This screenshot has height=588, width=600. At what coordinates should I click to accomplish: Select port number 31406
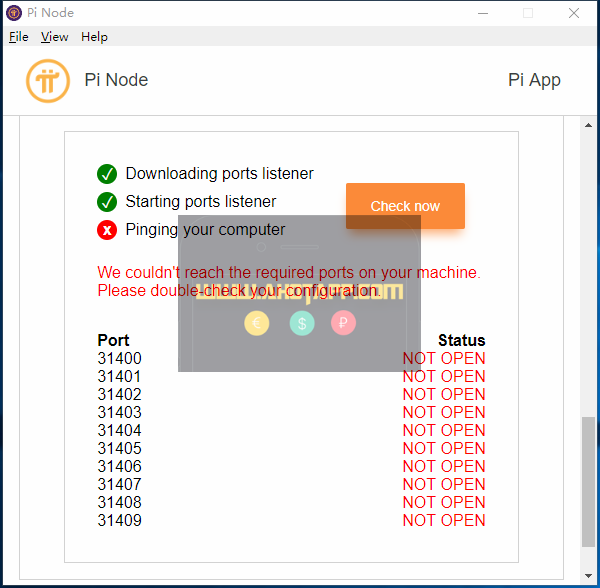119,466
